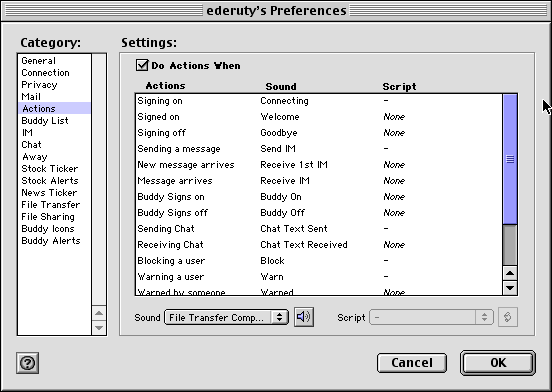
Task: Click the Warn sound cell
Action: 272,277
